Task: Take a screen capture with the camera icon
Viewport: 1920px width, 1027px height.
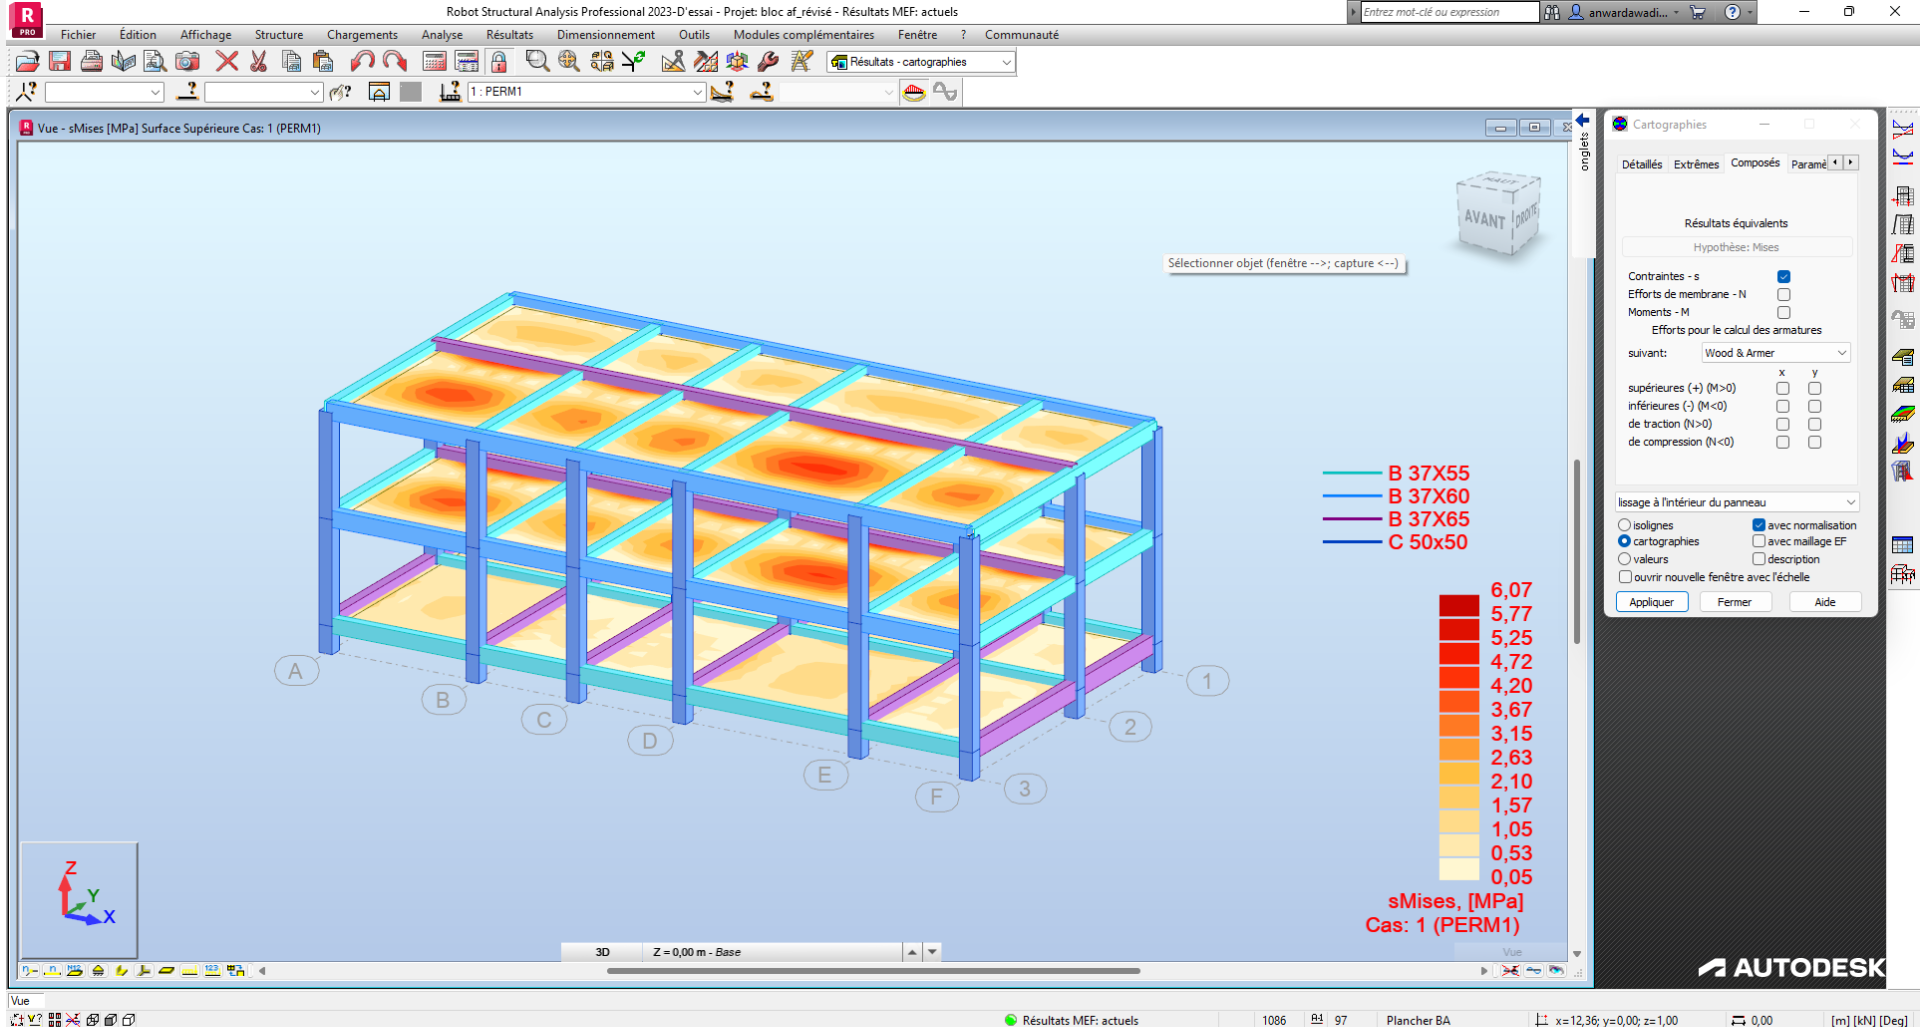Action: click(187, 62)
